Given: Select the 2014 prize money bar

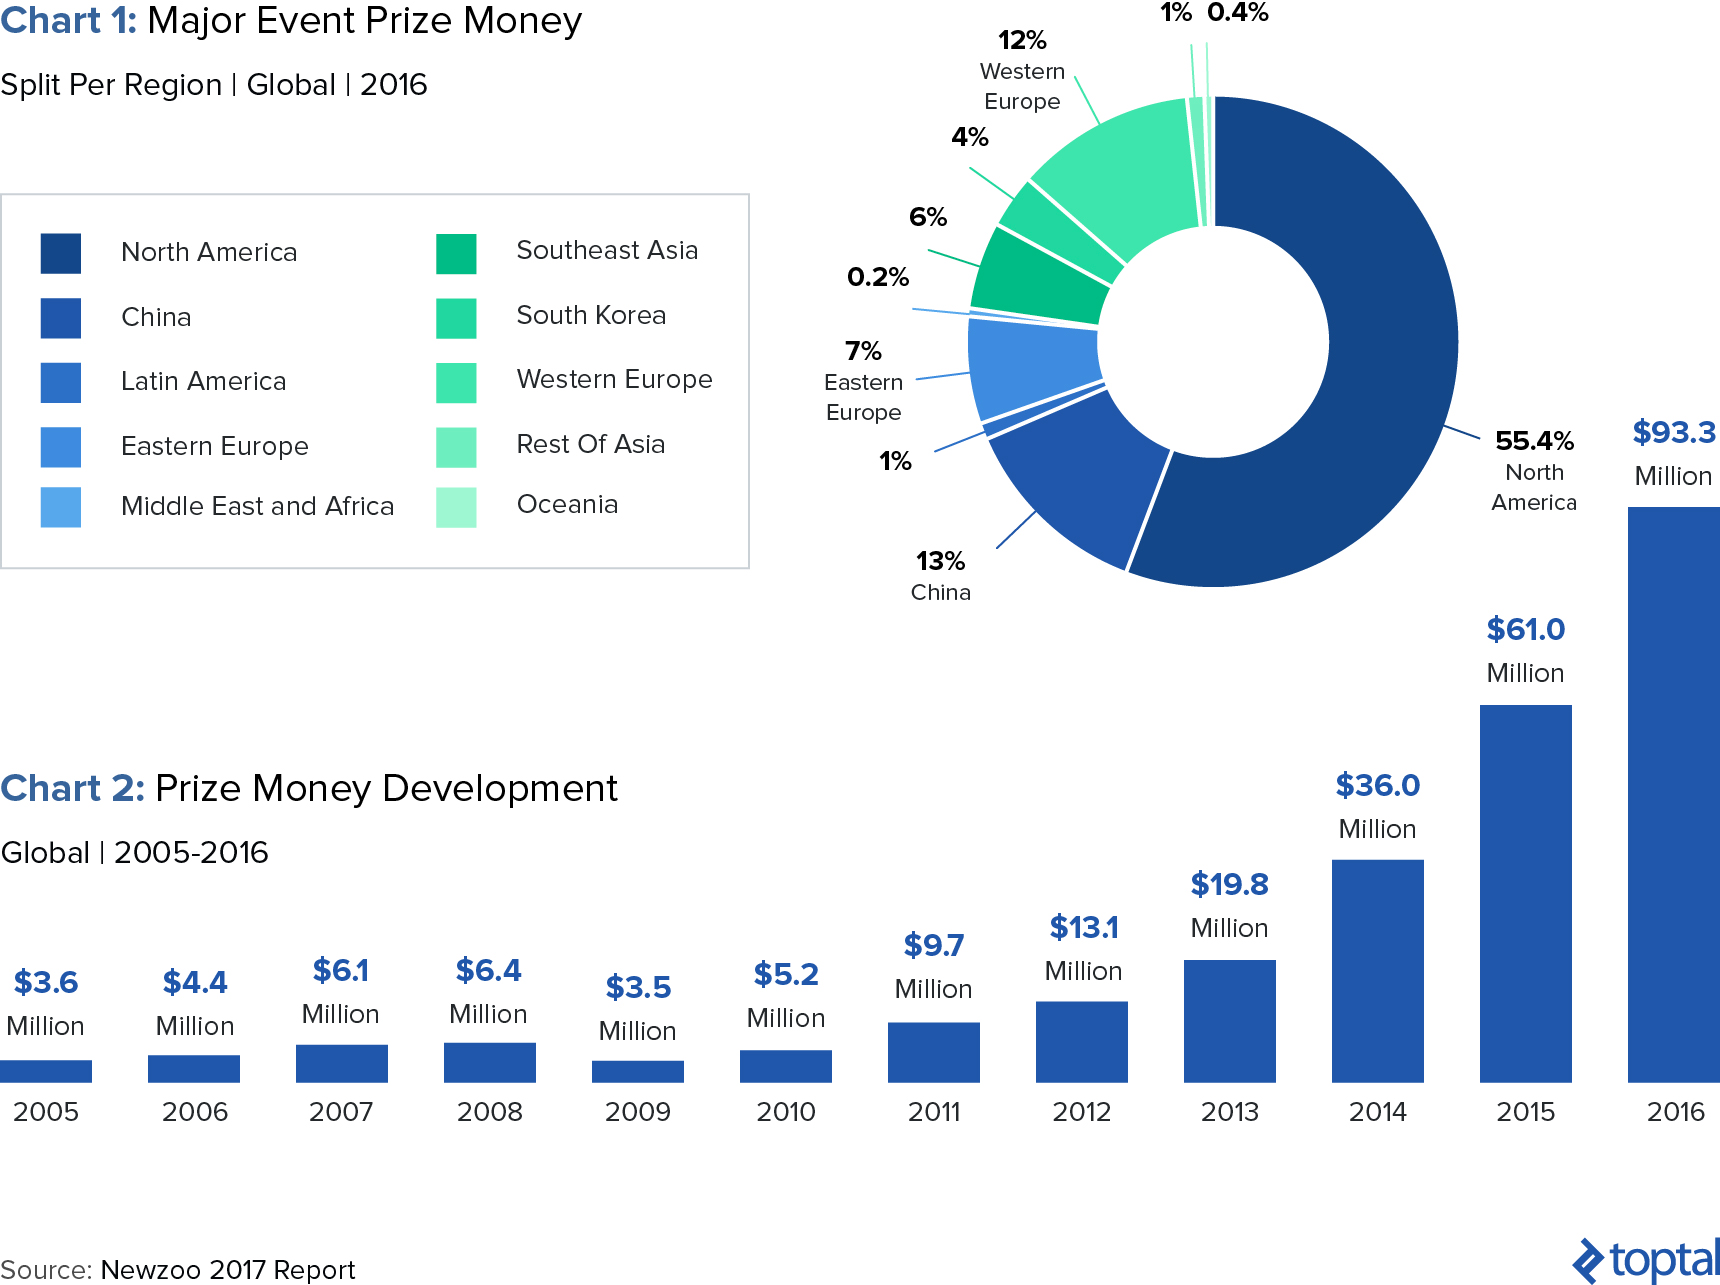Looking at the screenshot, I should tap(1377, 970).
